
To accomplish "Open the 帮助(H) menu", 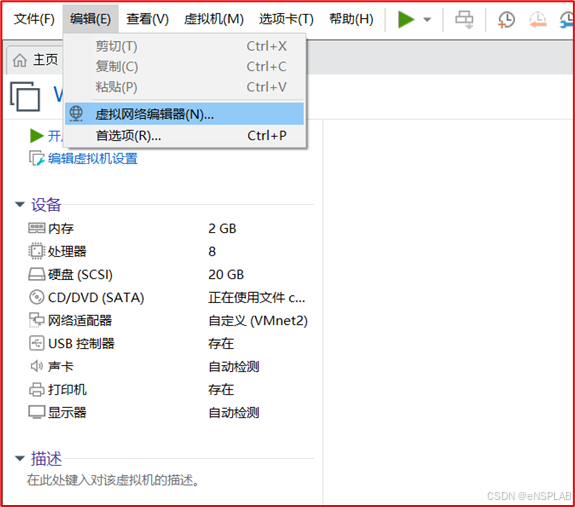I will tap(351, 19).
